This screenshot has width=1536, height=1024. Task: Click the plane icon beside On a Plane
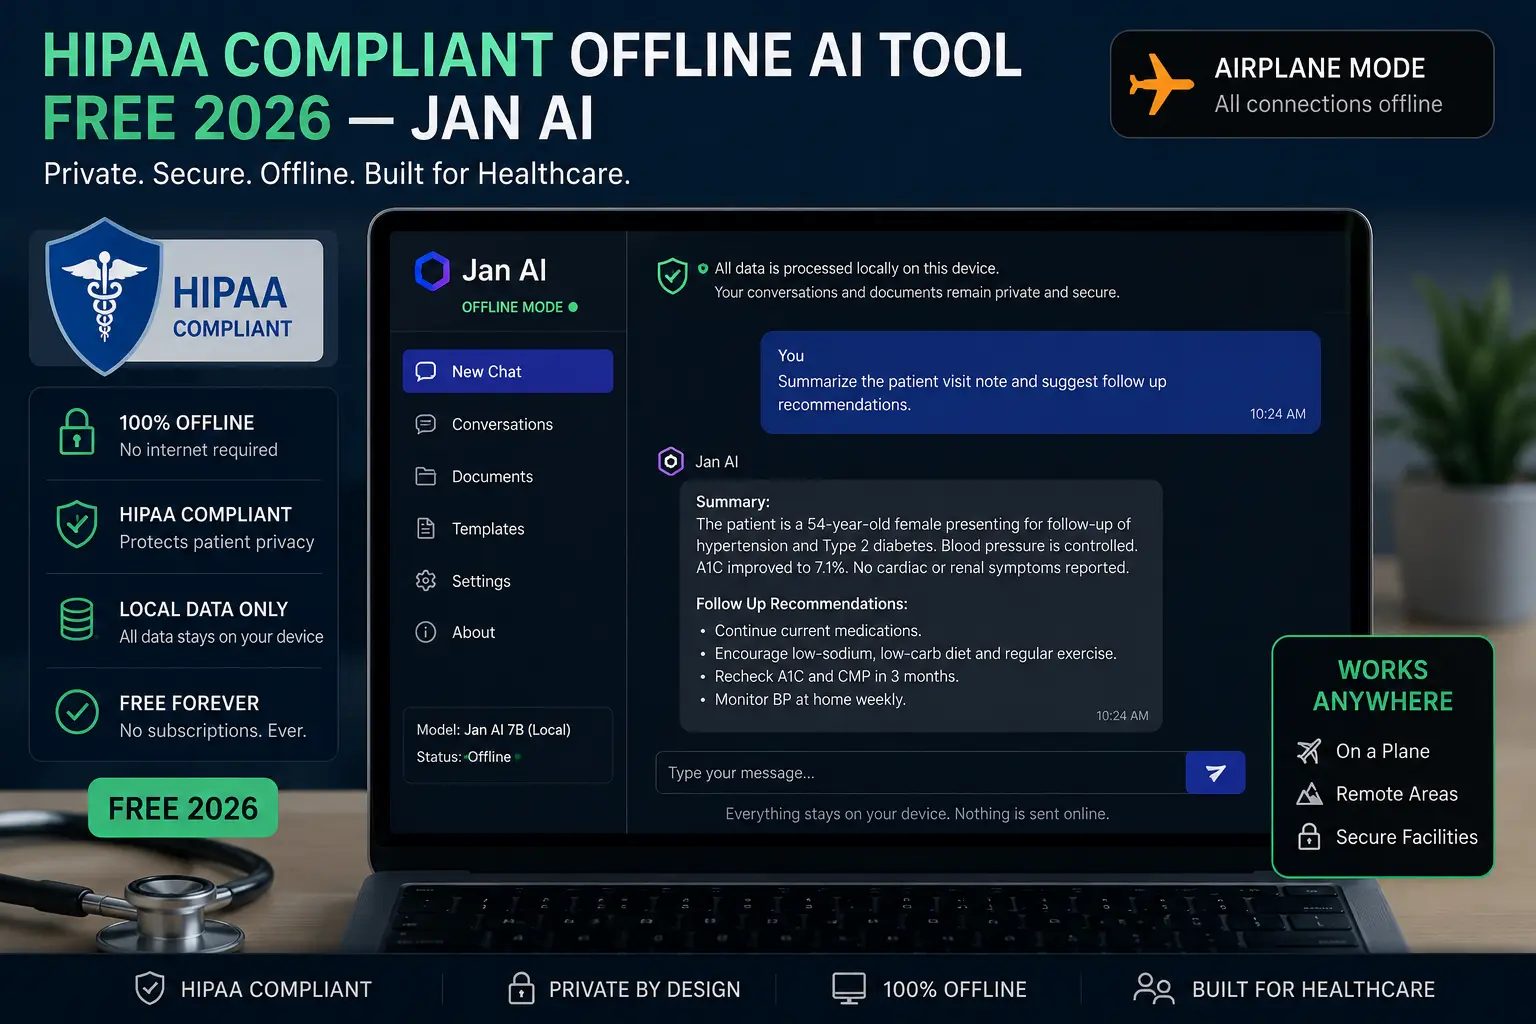1309,751
